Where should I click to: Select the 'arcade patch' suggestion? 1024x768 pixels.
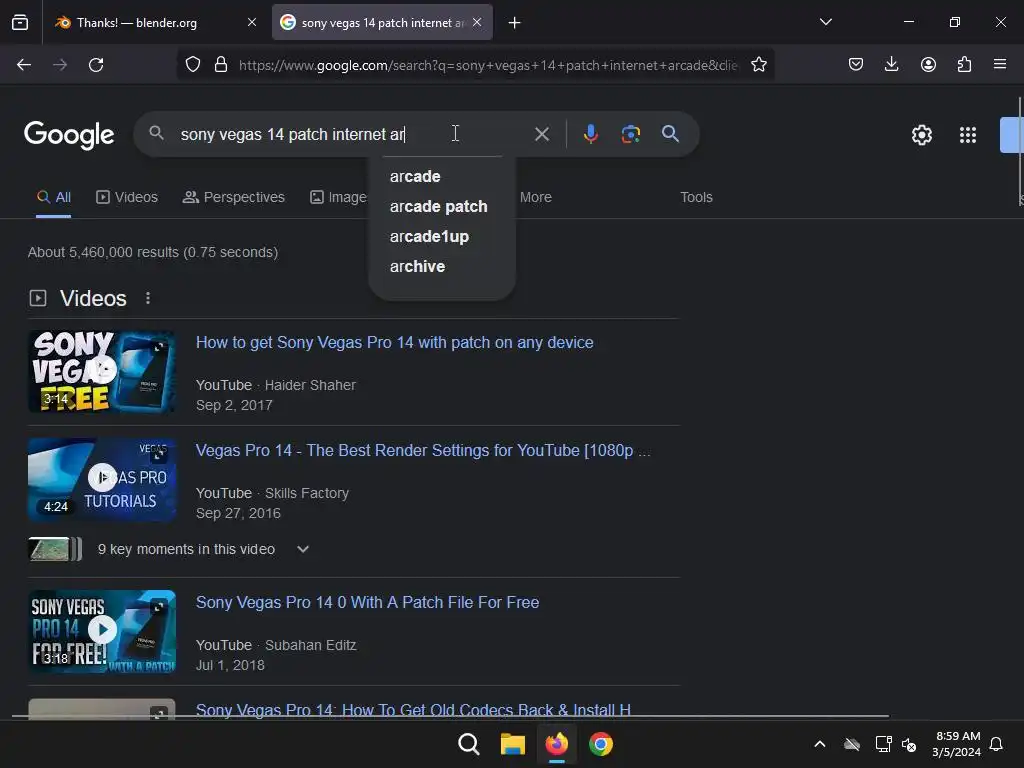pos(439,206)
